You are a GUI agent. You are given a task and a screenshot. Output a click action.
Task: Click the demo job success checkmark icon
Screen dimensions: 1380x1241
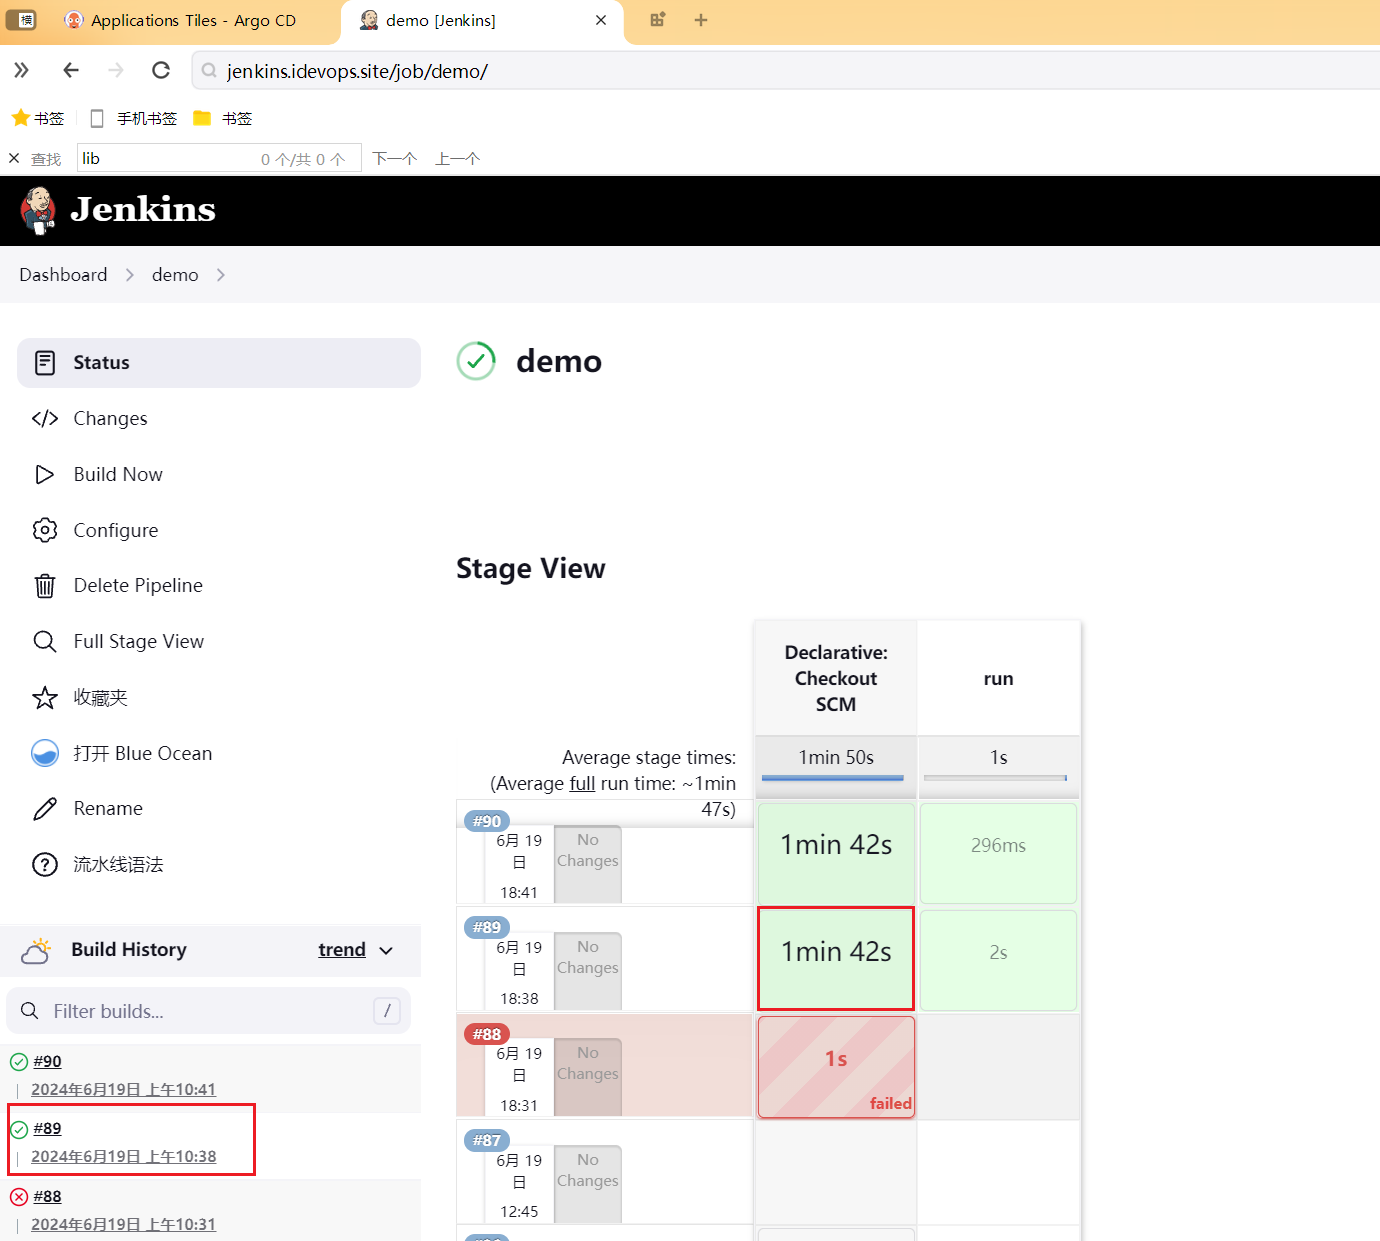click(x=476, y=361)
